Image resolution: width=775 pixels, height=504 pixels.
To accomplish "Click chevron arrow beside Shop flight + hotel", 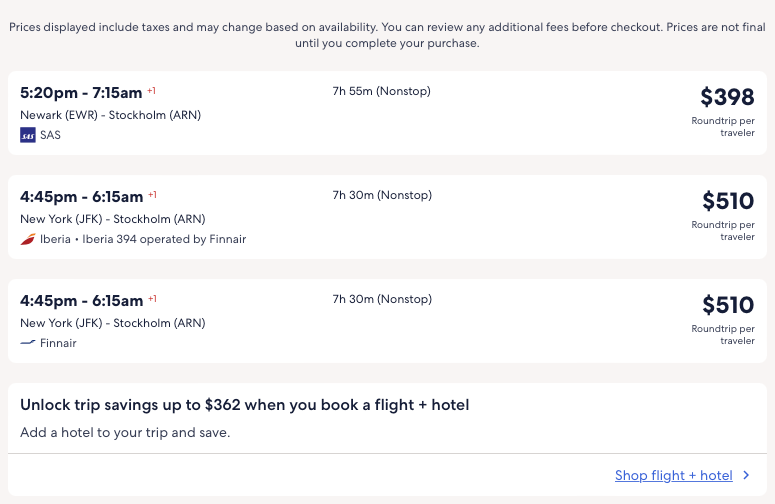I will tap(746, 476).
